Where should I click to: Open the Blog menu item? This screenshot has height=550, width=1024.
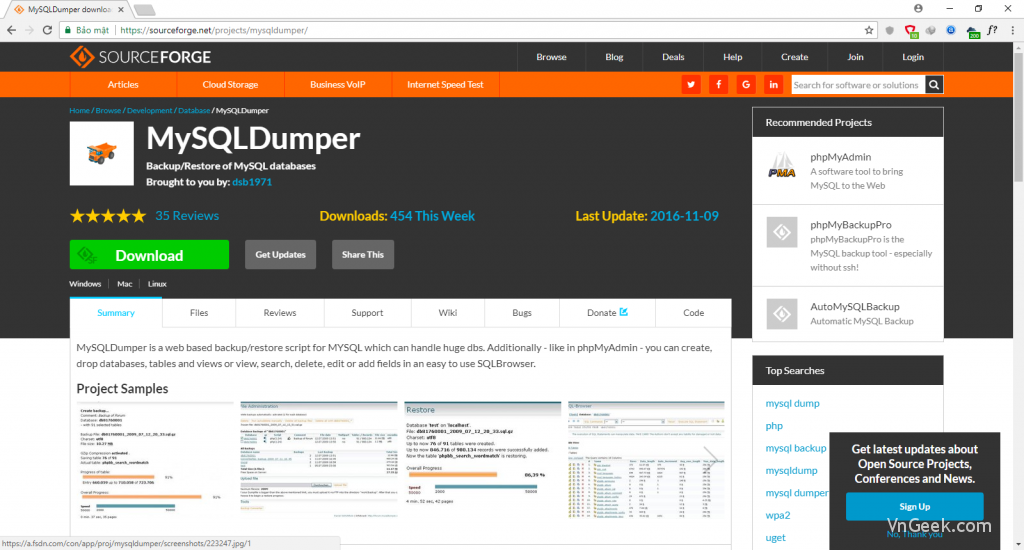[614, 57]
